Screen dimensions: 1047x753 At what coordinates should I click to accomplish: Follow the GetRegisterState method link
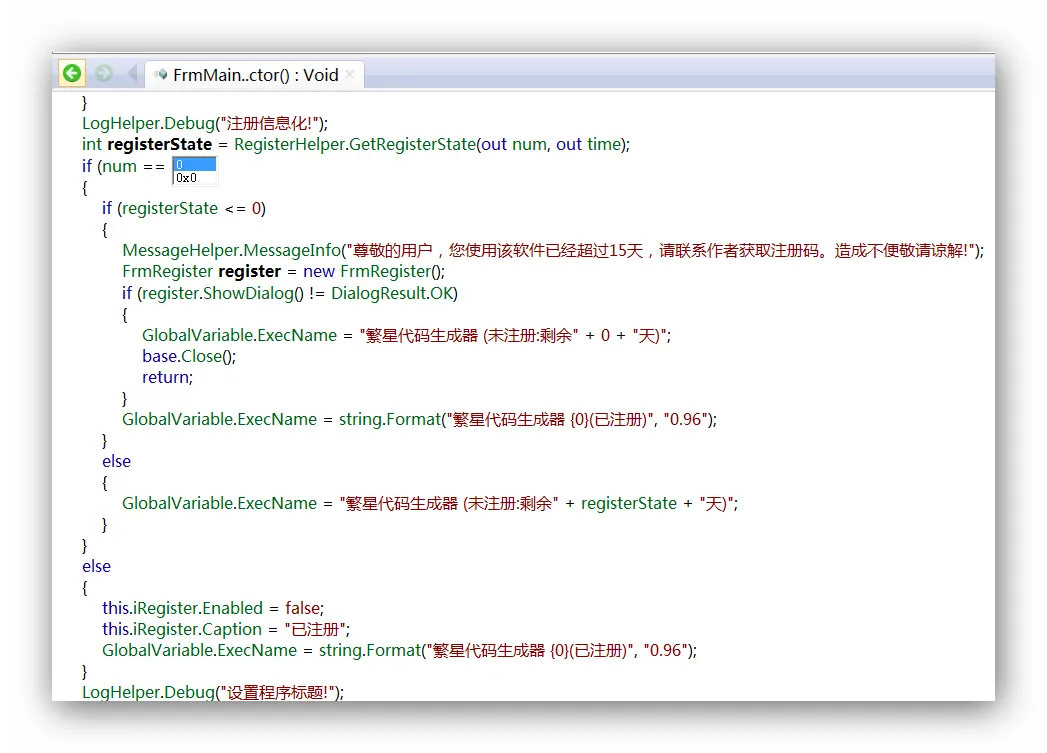[x=413, y=144]
